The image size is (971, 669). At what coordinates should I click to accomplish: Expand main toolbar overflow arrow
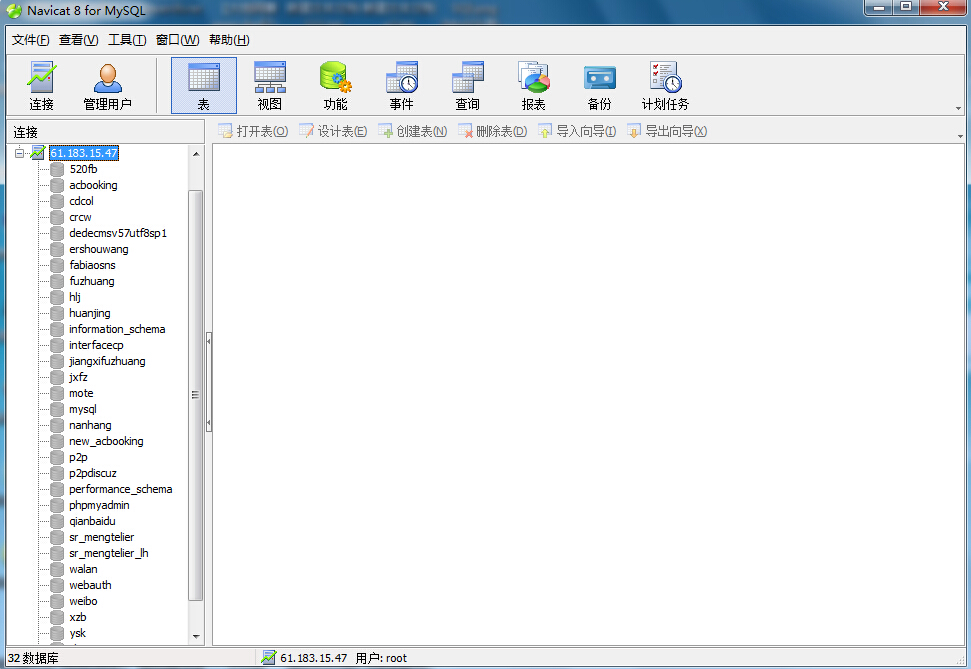(959, 108)
